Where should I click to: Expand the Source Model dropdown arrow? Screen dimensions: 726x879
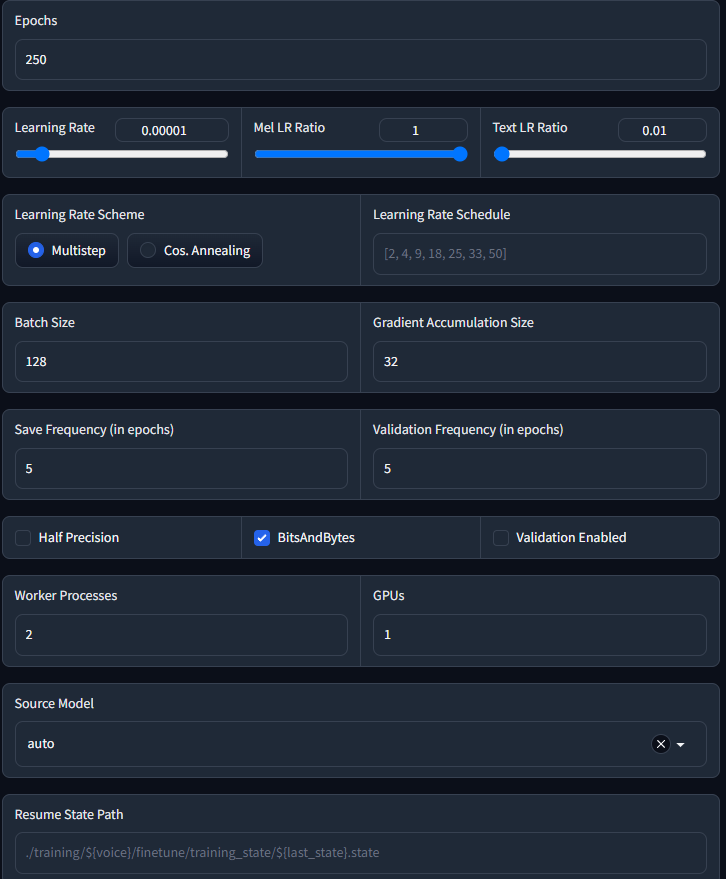681,744
